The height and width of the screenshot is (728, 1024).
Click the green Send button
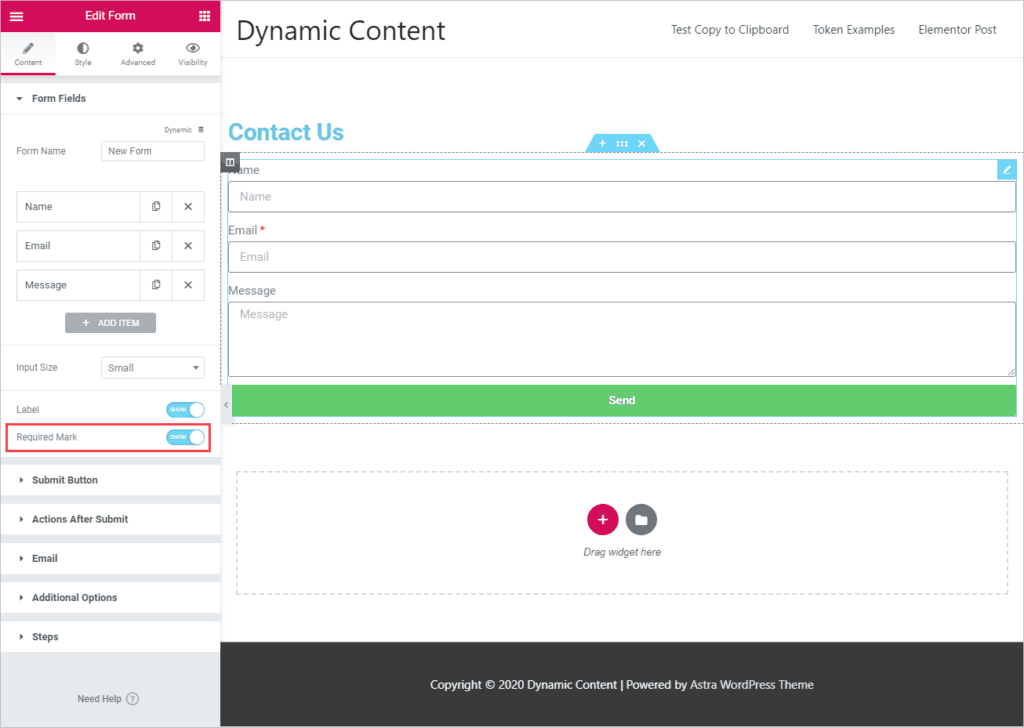[x=622, y=400]
